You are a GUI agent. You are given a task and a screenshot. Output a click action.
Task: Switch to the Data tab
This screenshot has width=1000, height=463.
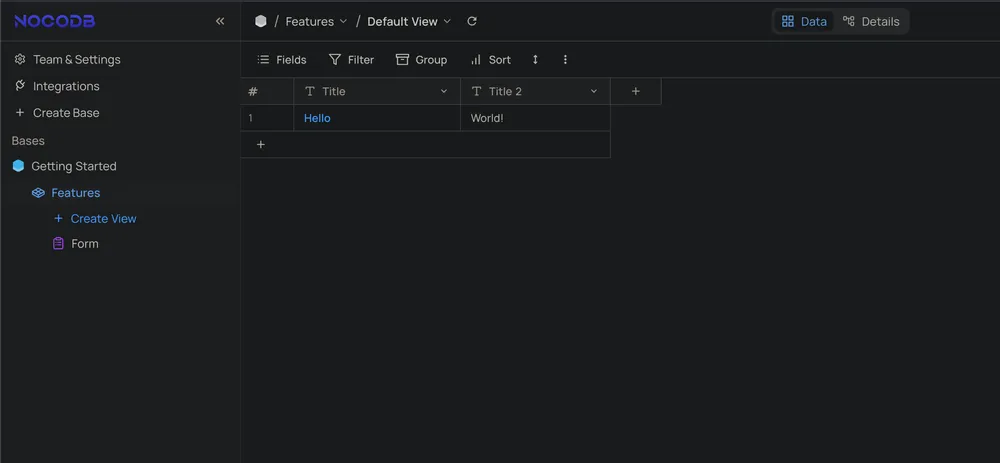point(804,21)
